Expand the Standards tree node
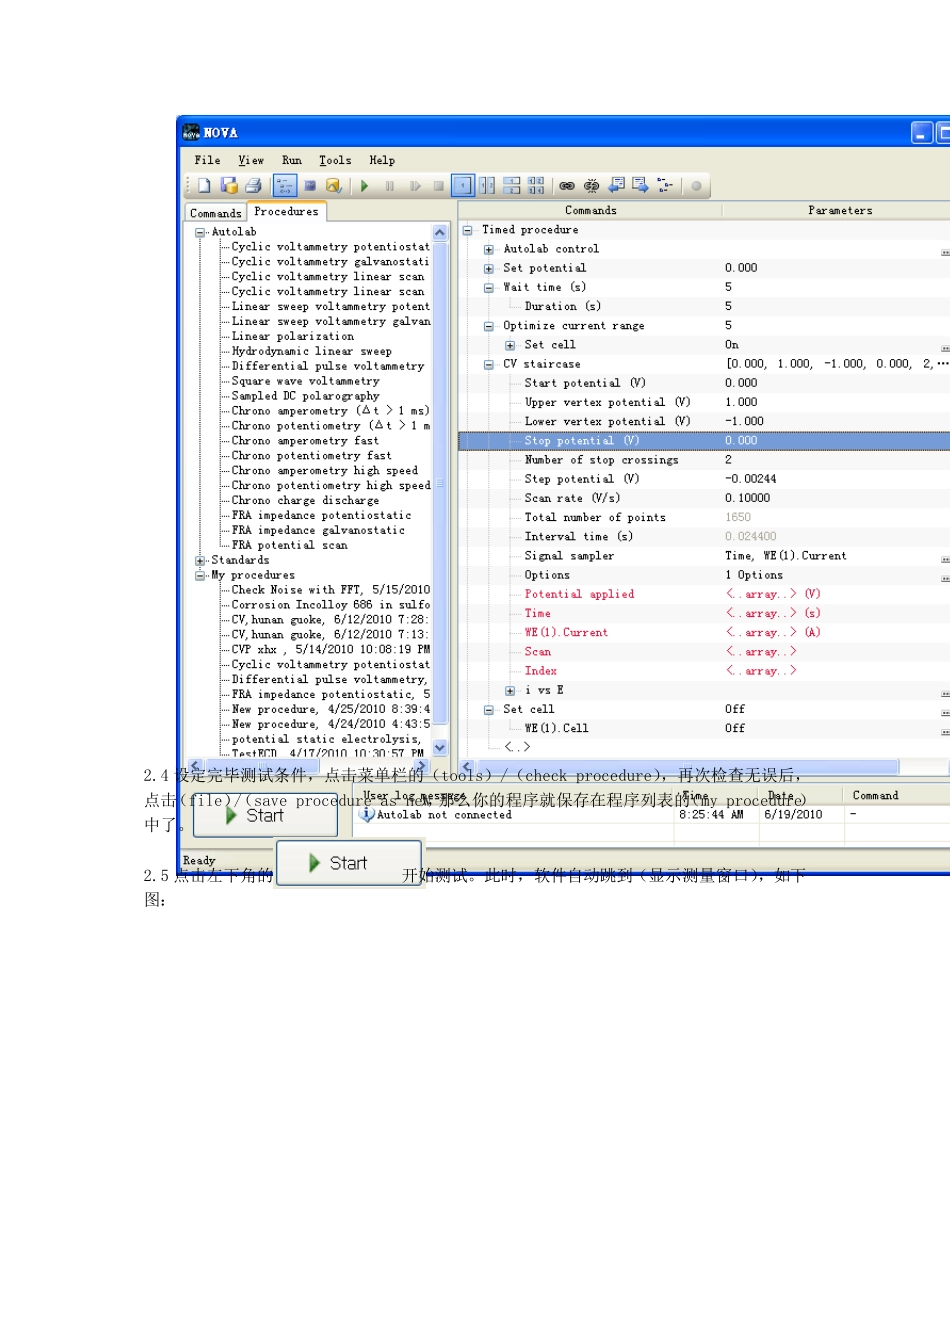 (x=200, y=561)
